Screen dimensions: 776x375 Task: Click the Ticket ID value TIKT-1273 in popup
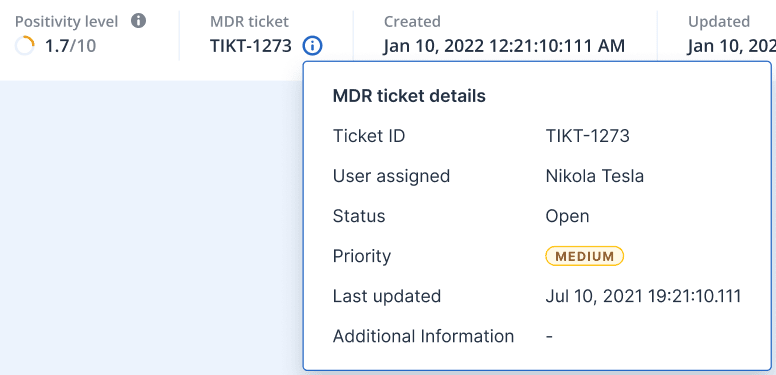pyautogui.click(x=587, y=136)
